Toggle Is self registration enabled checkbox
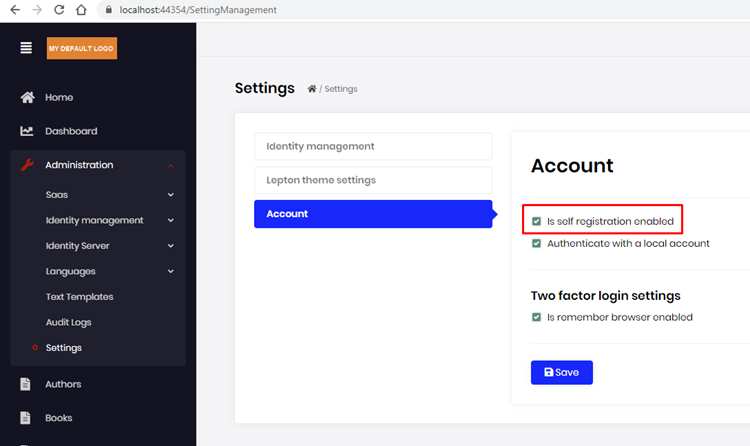Image resolution: width=750 pixels, height=446 pixels. point(537,221)
